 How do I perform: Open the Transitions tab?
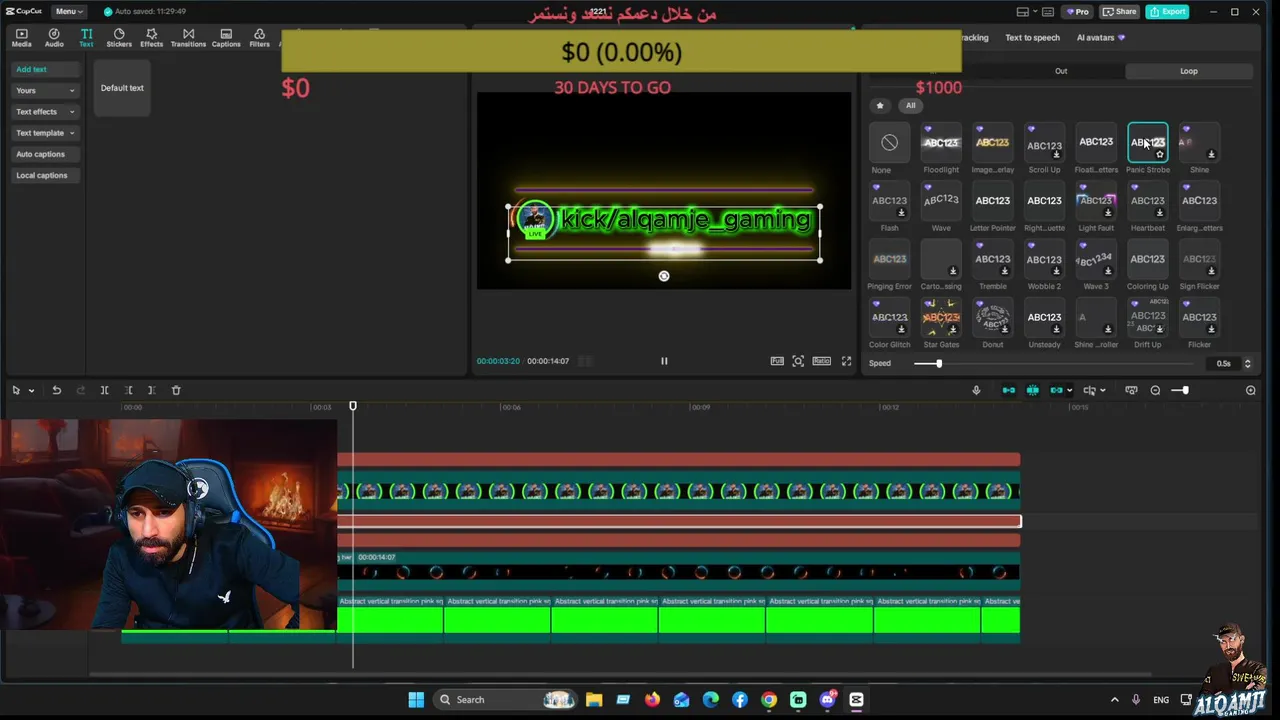click(x=188, y=38)
